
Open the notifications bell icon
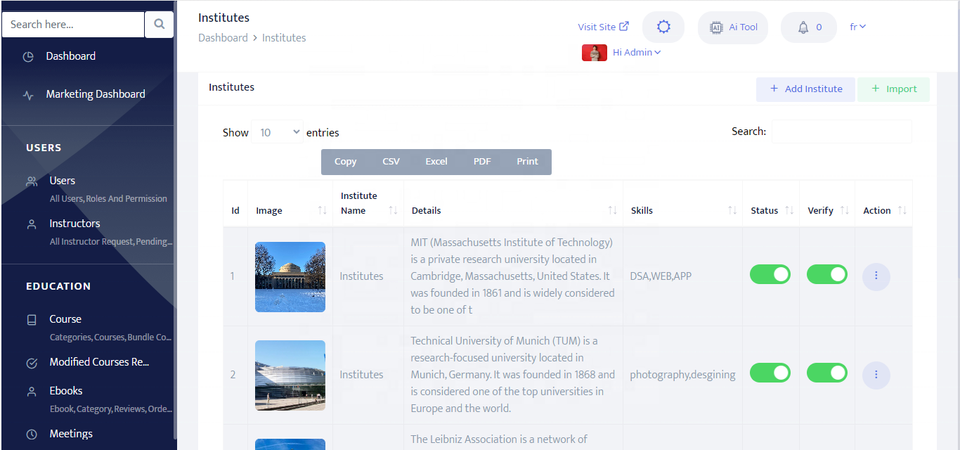pos(803,27)
